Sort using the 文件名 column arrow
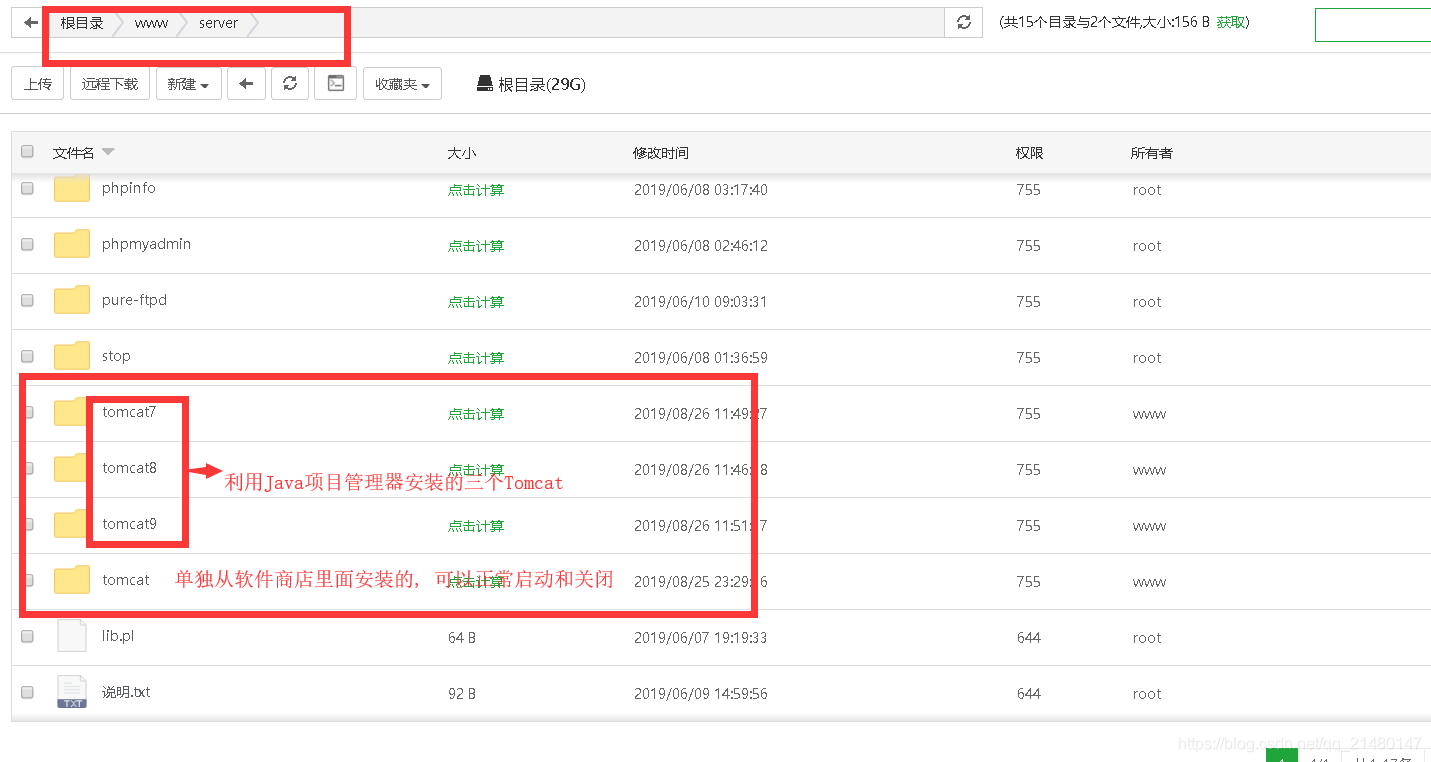This screenshot has height=762, width=1431. 108,152
